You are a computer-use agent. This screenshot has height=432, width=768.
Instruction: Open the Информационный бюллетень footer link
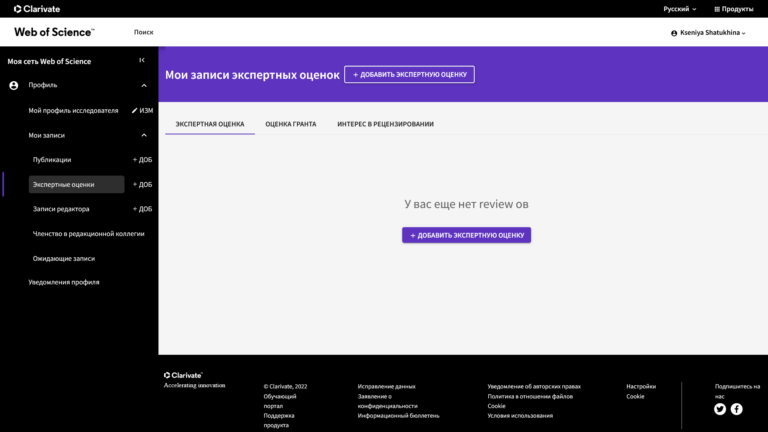(x=398, y=416)
